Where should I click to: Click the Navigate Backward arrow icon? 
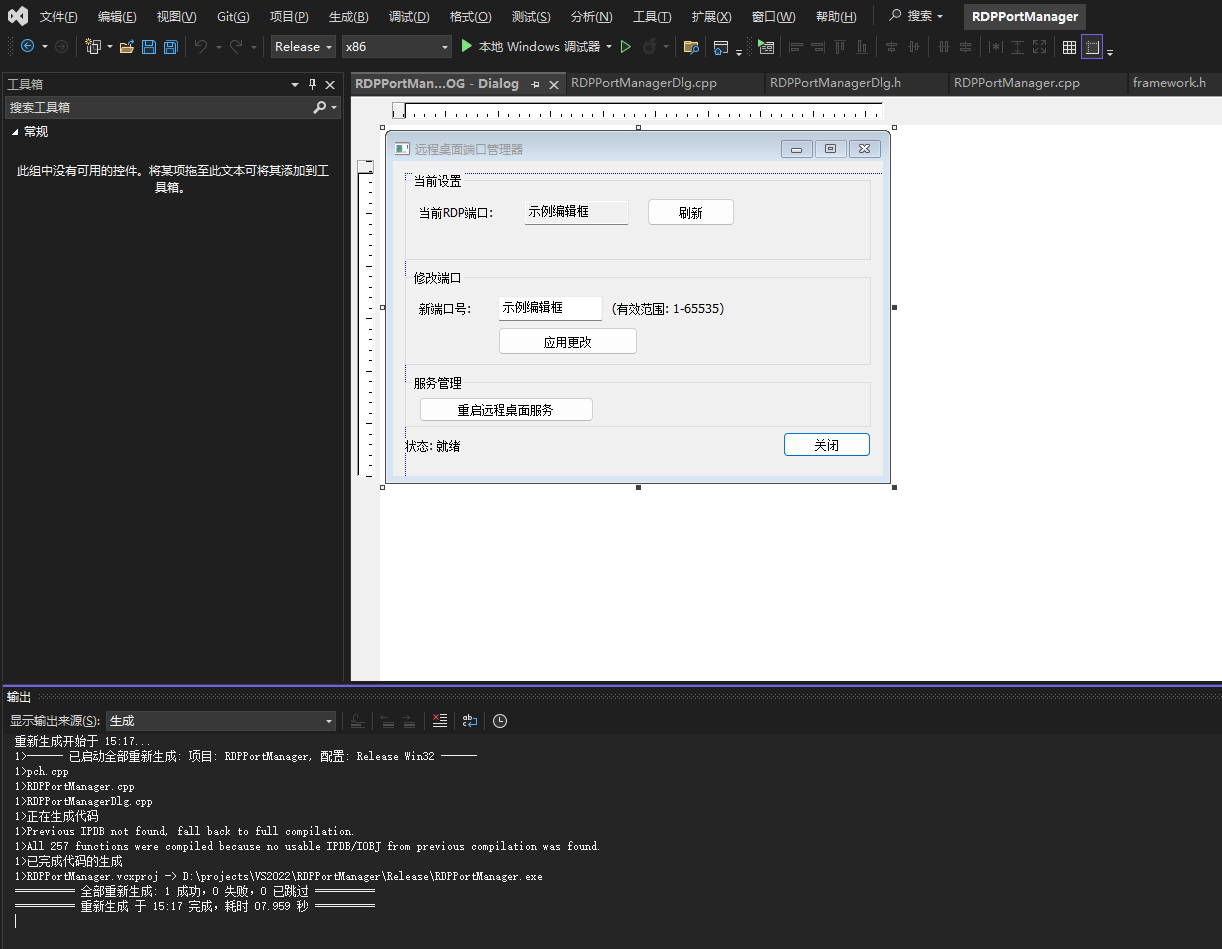pos(28,46)
